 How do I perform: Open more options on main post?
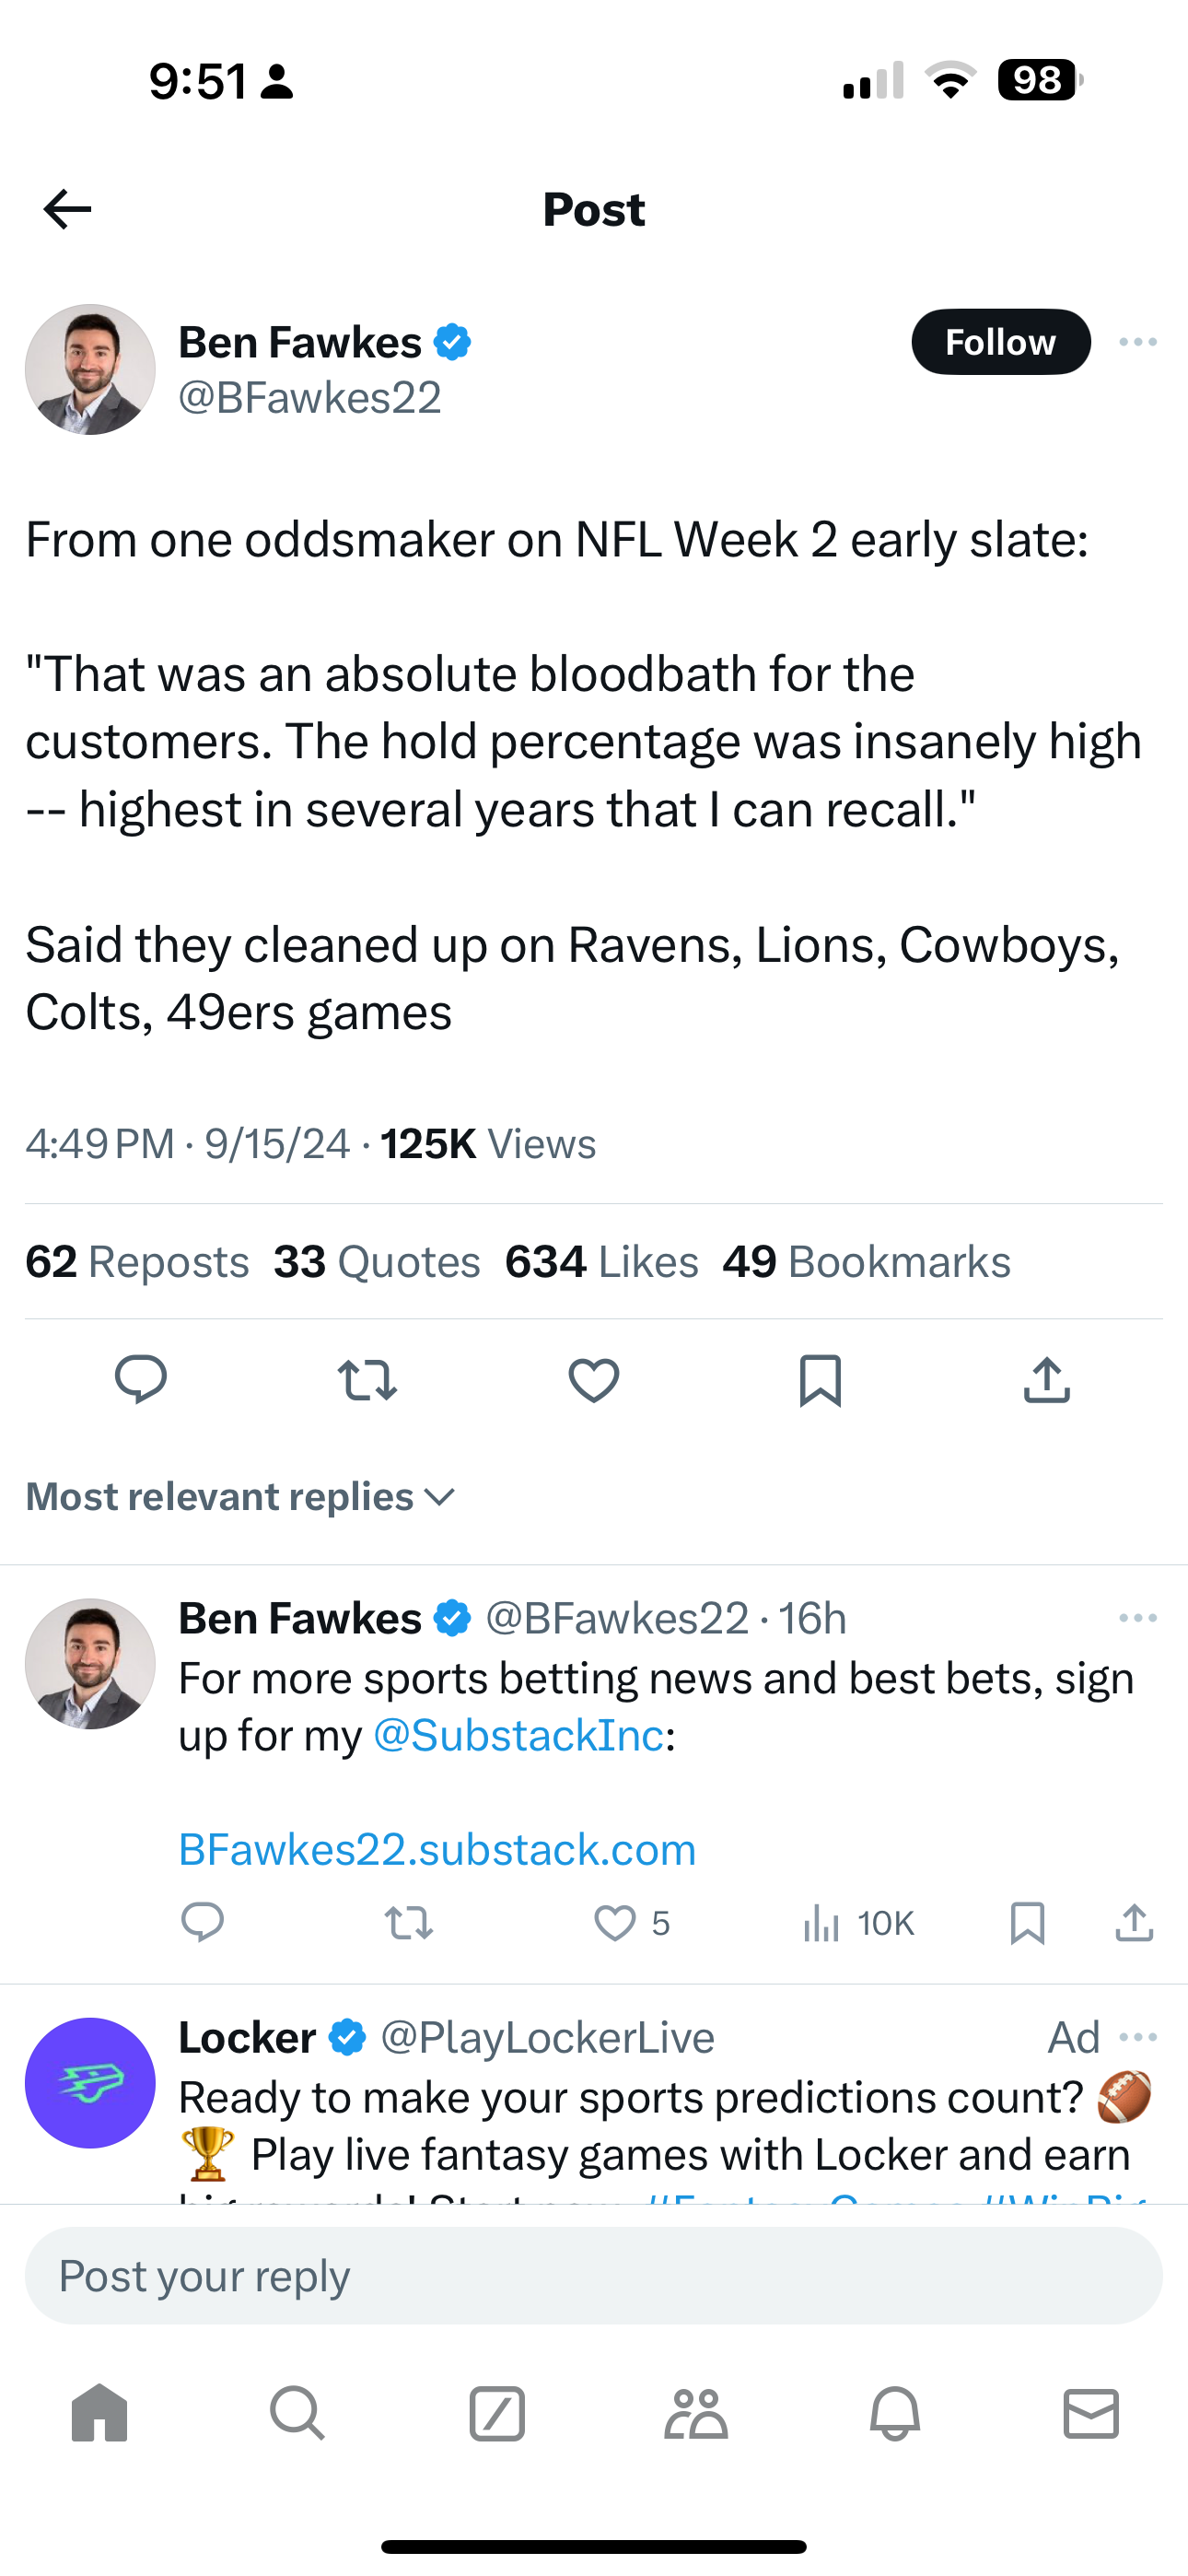[x=1138, y=342]
